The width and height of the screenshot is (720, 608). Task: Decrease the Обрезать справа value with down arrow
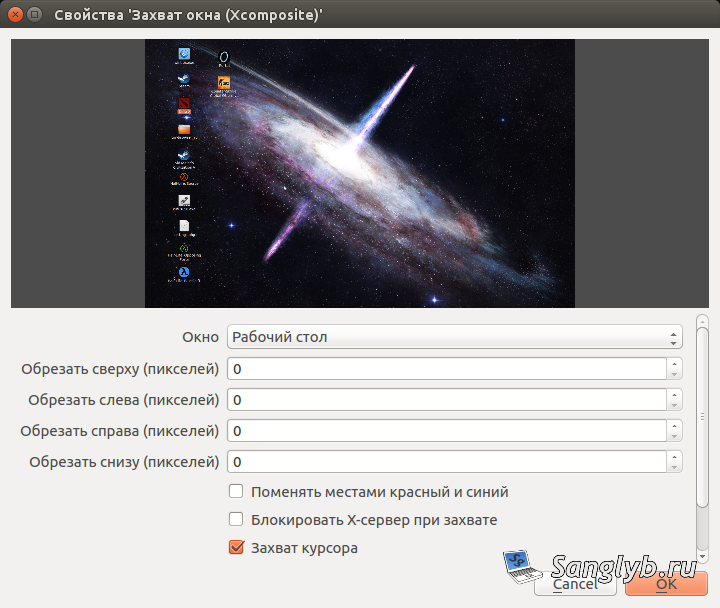click(x=674, y=436)
